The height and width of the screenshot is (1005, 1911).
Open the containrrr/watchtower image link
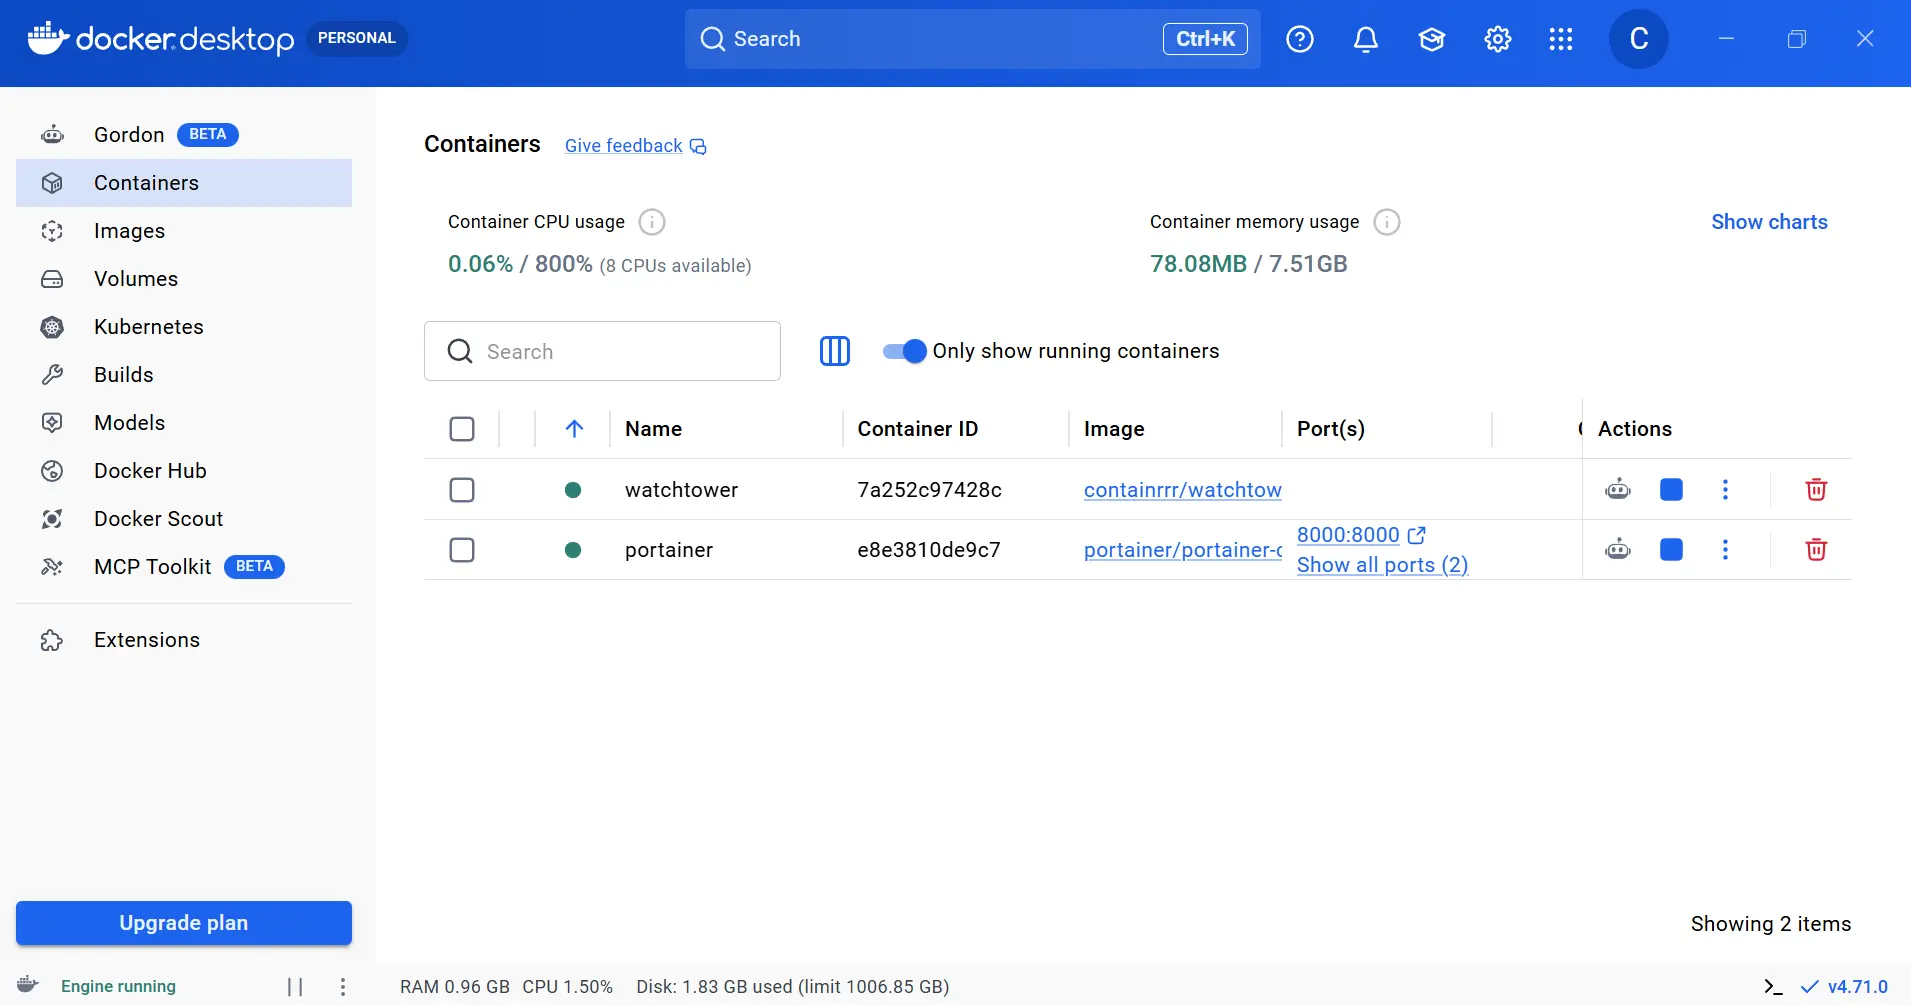[1182, 490]
